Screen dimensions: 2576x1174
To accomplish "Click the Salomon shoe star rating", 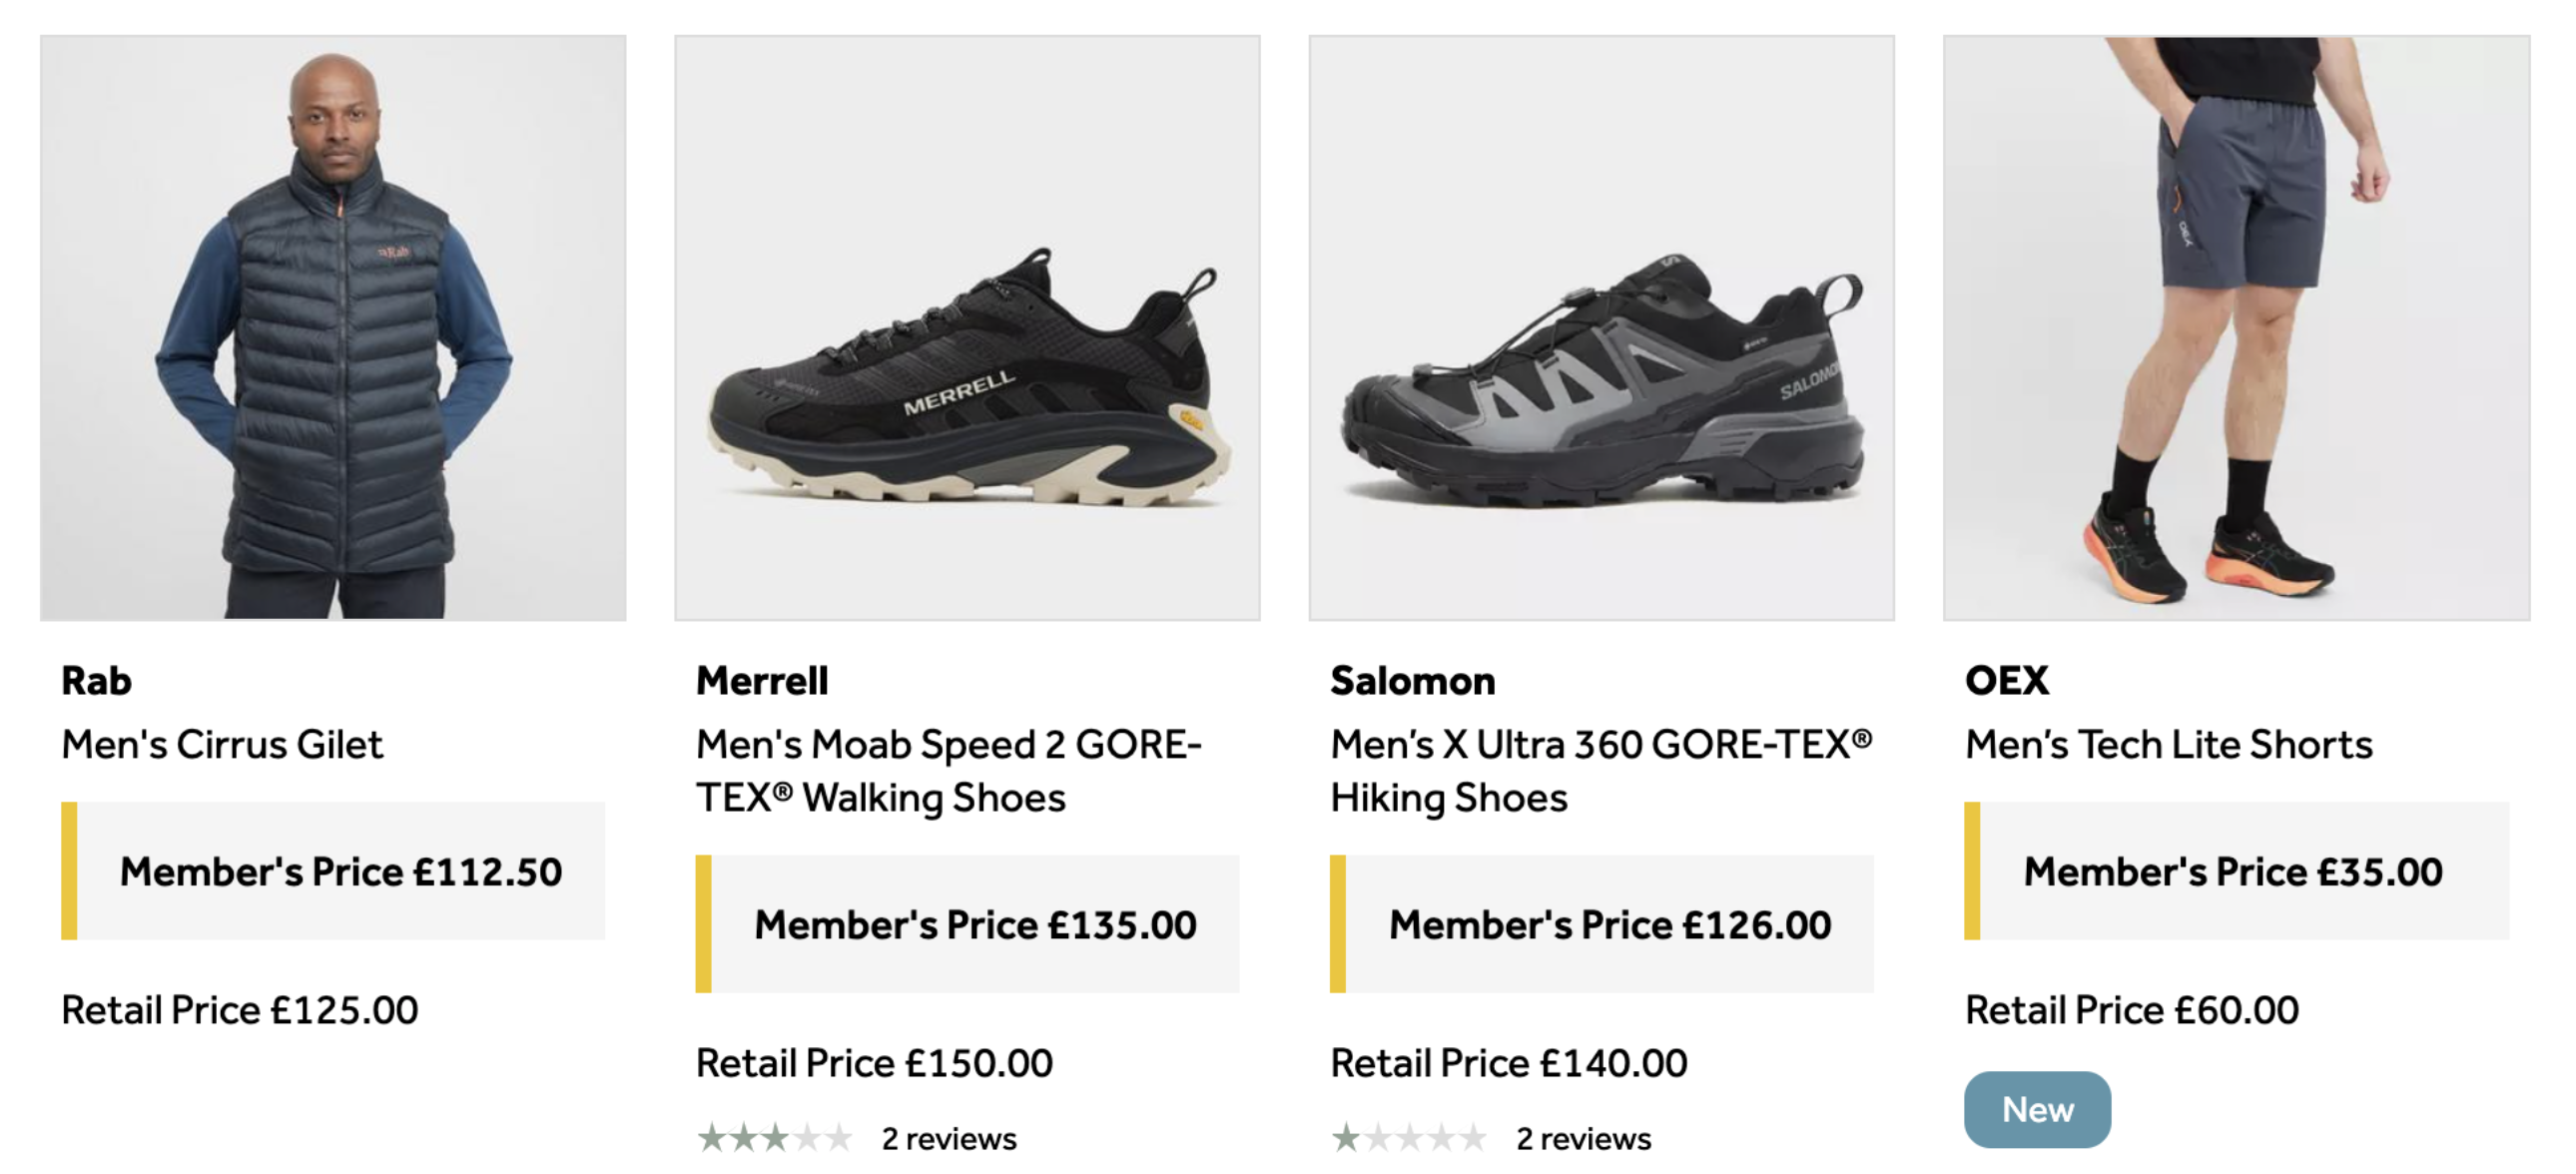I will coord(1409,1138).
